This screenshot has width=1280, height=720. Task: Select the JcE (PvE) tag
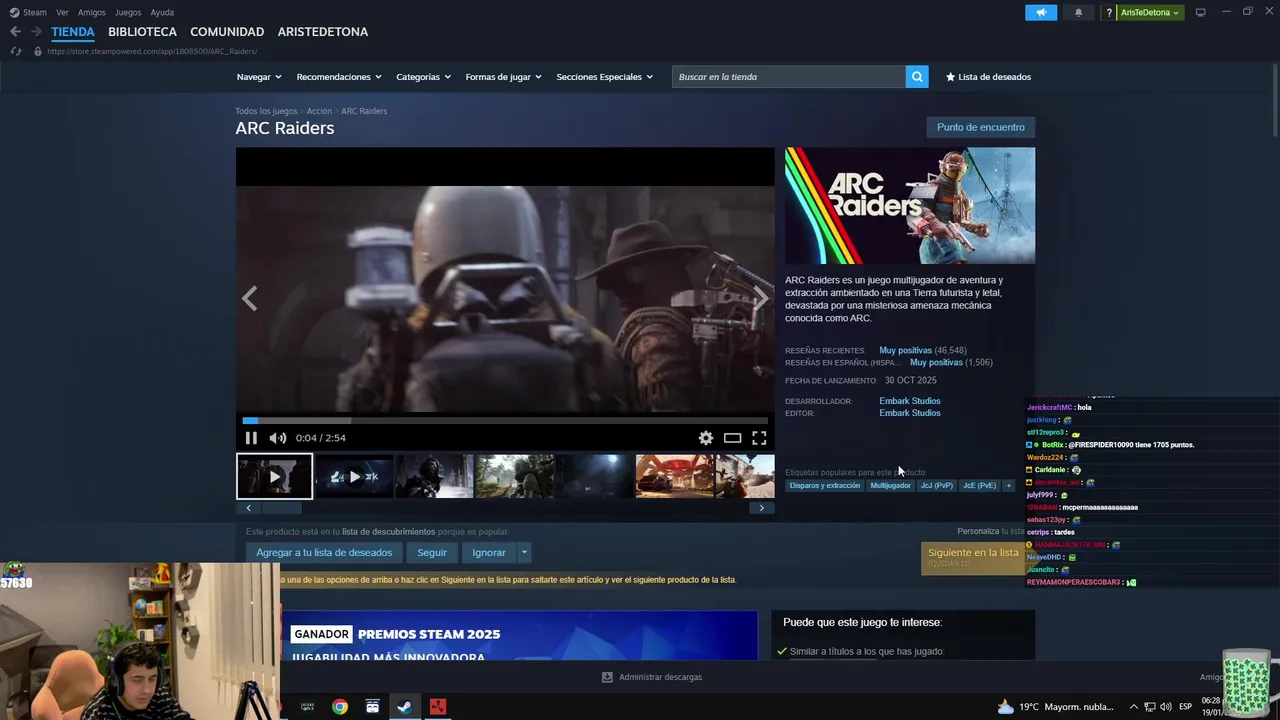click(x=979, y=486)
